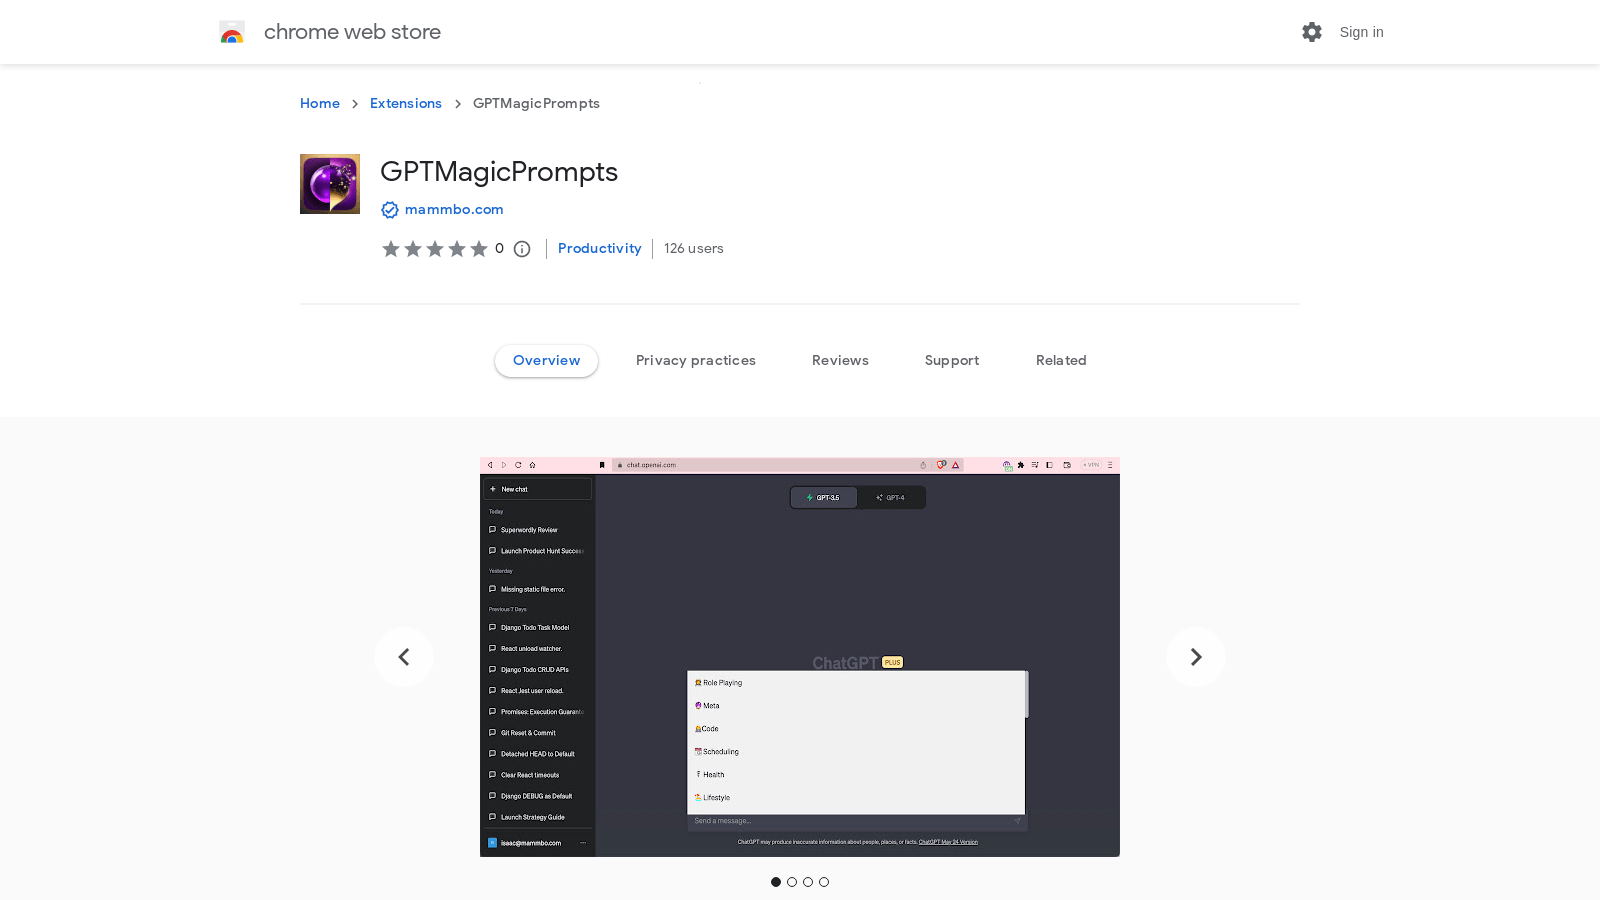
Task: Switch to the Reviews tab
Action: tap(840, 361)
